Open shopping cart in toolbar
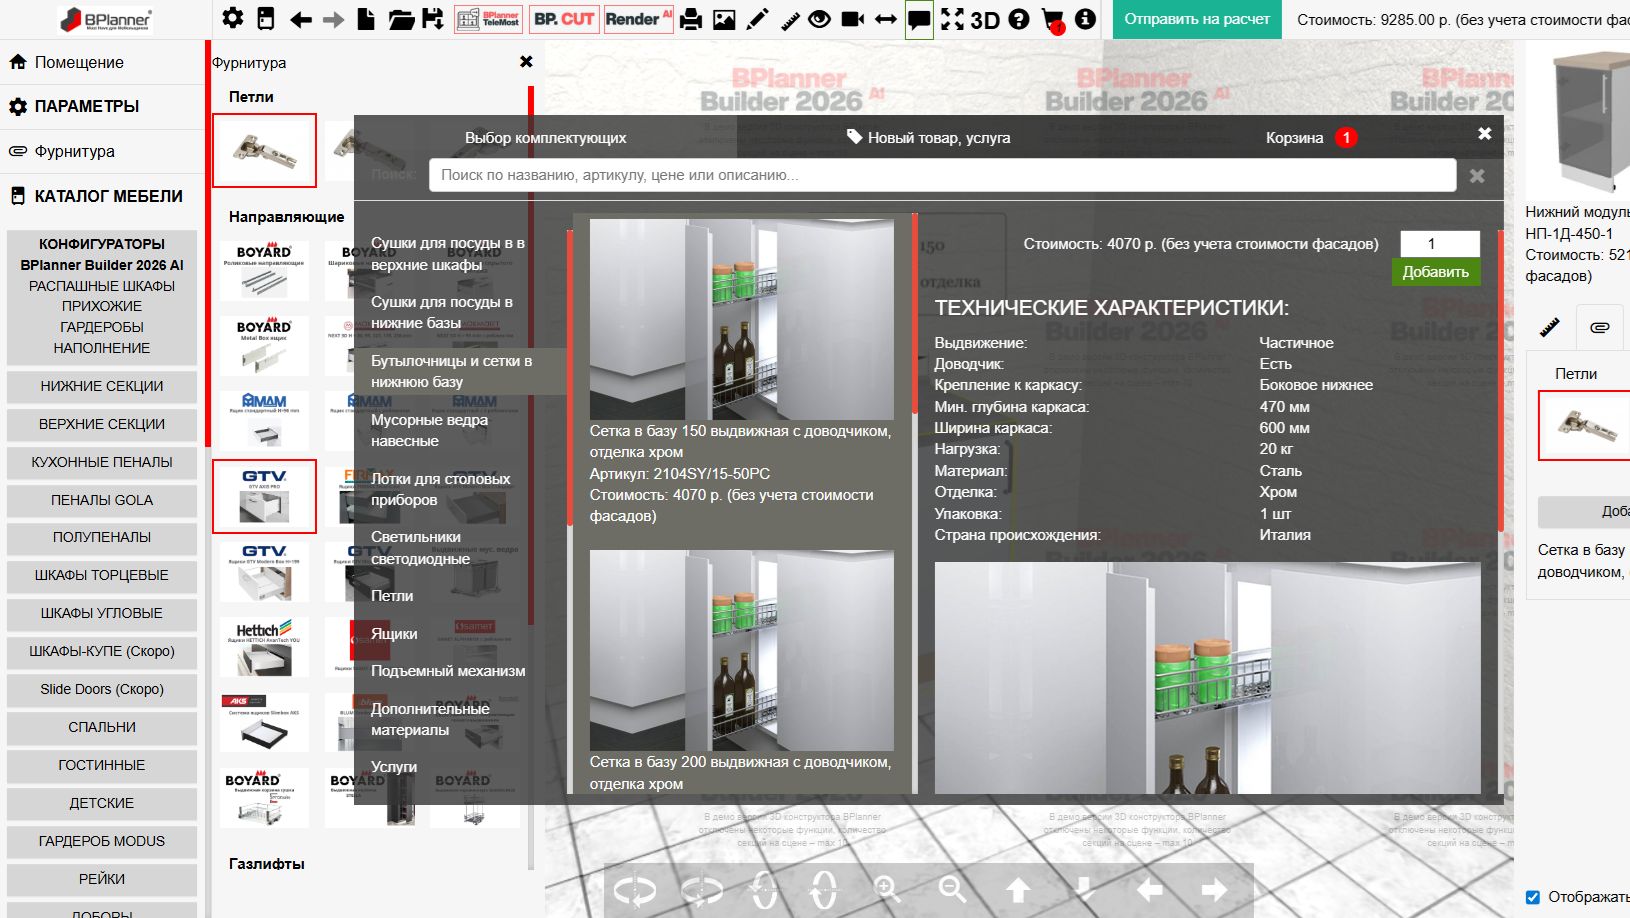This screenshot has height=918, width=1630. 1053,20
